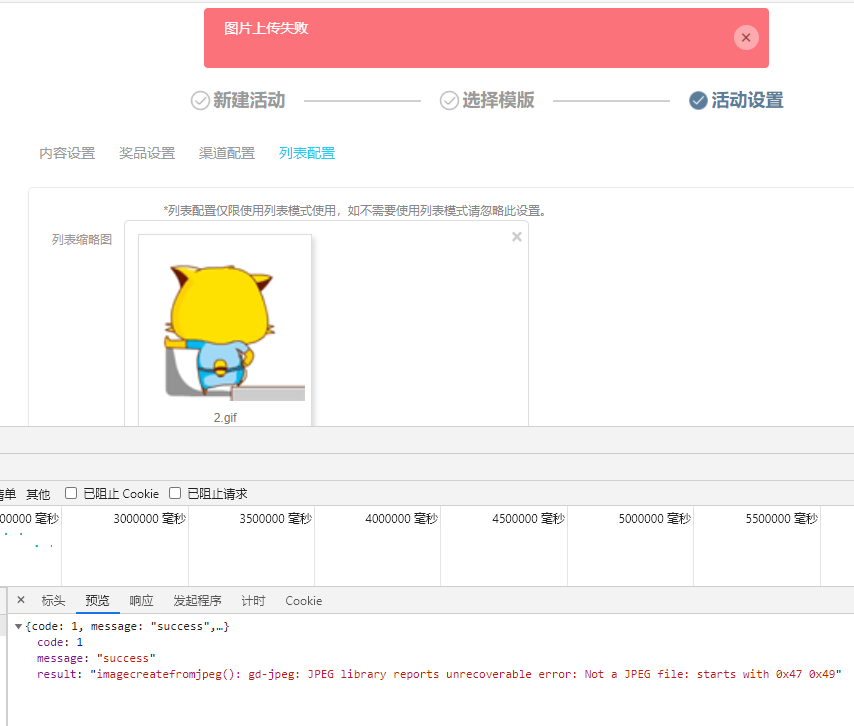
Task: Show the 发起程序 tab
Action: click(x=197, y=601)
